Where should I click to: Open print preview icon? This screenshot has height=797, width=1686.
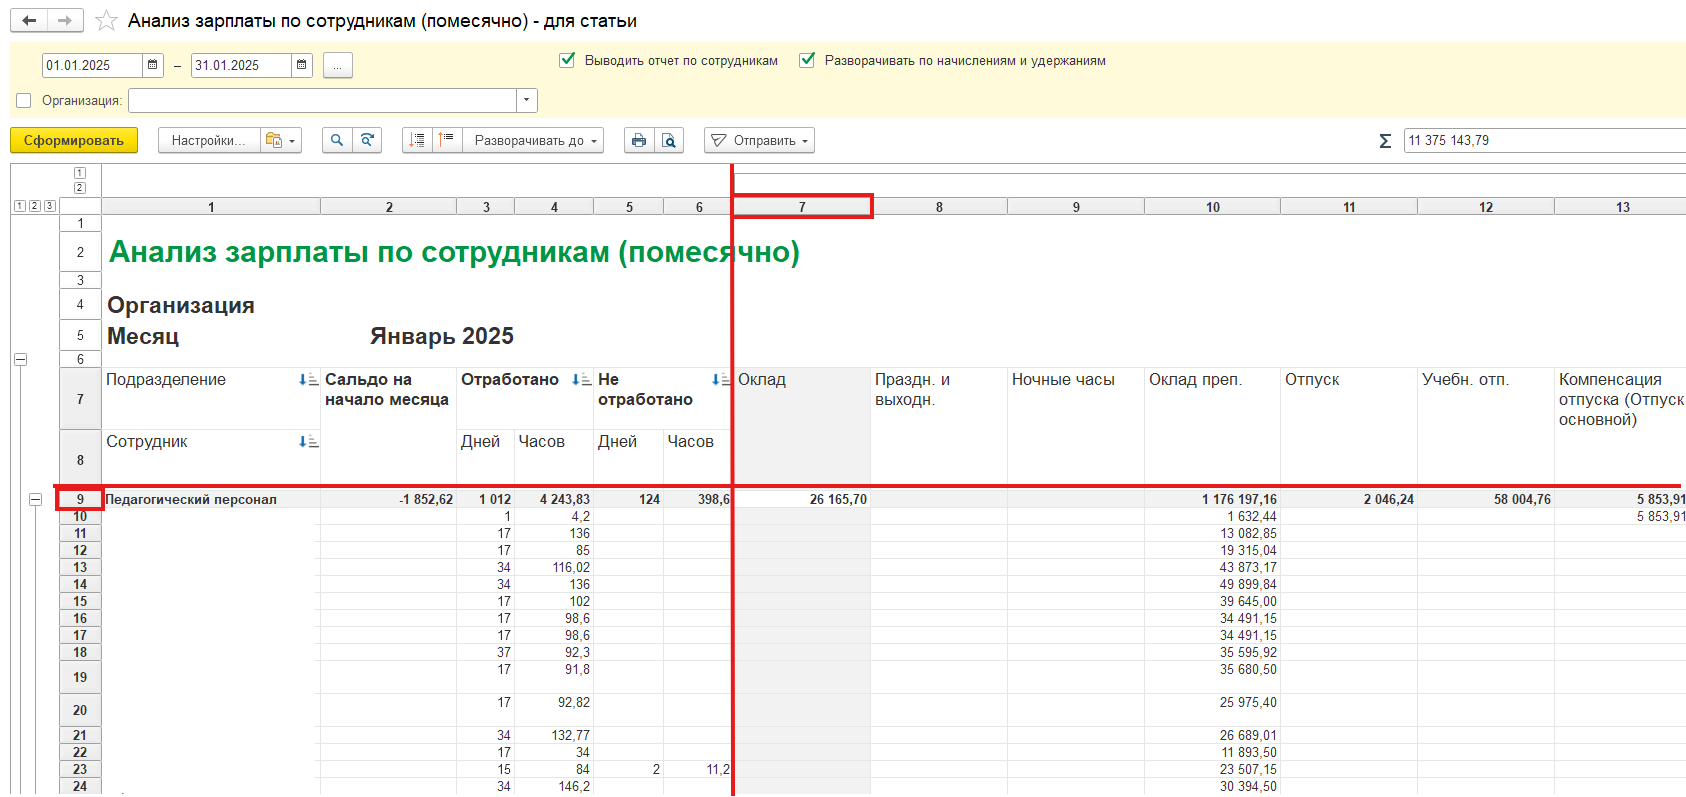tap(669, 141)
